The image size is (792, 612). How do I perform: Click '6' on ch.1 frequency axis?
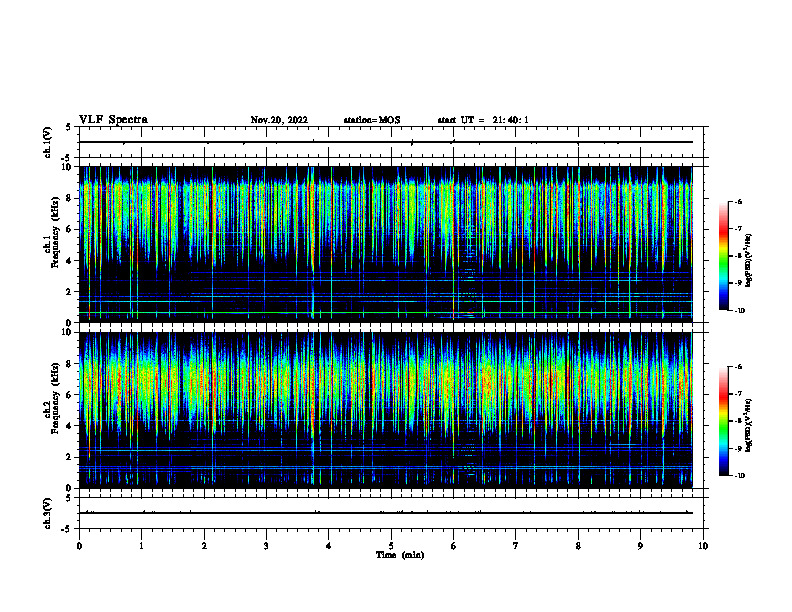tap(70, 229)
